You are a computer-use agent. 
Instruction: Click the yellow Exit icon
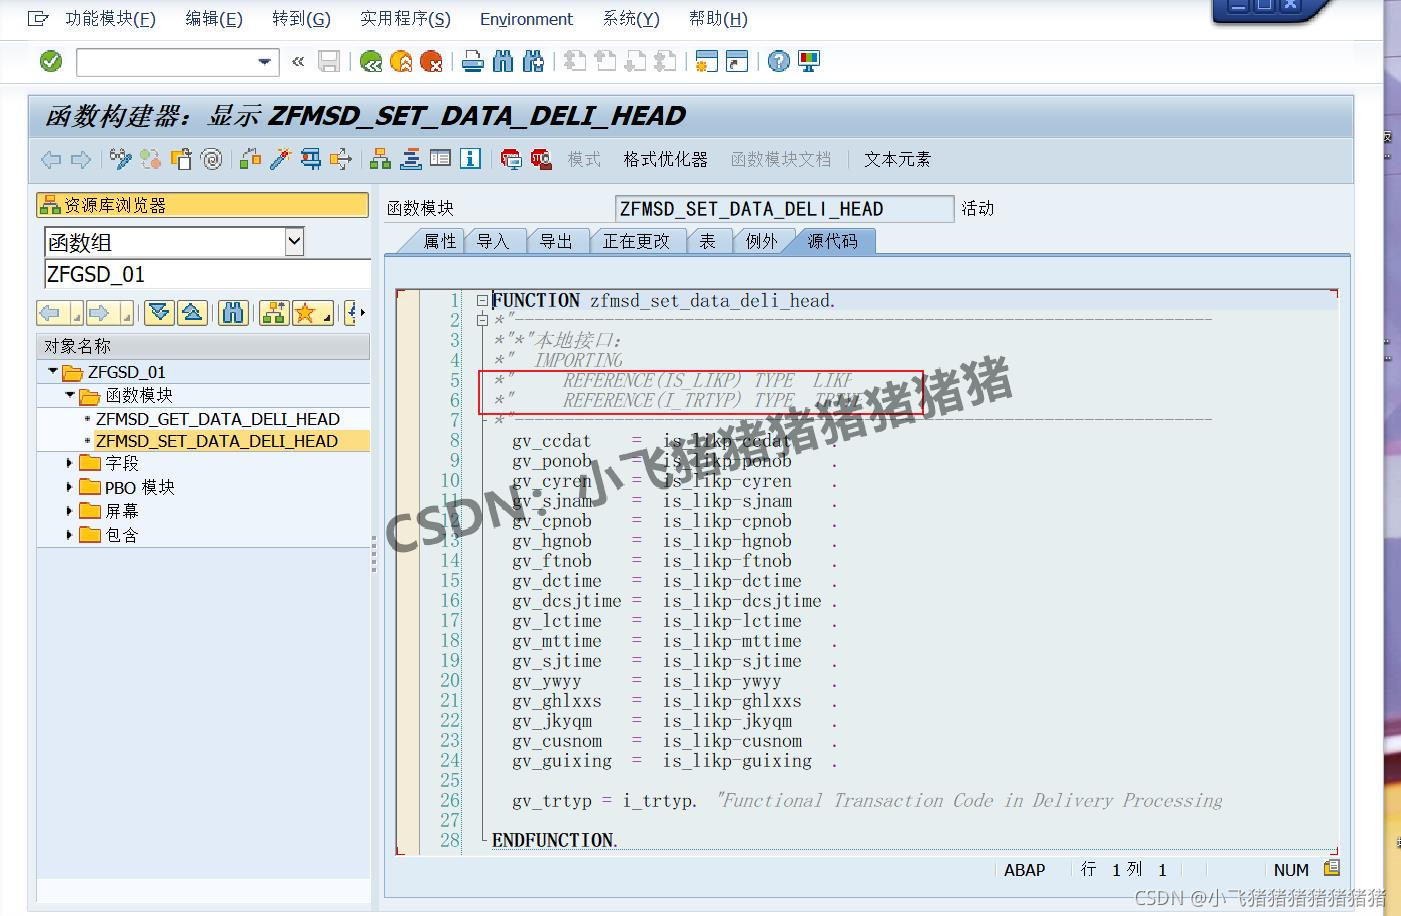[401, 62]
